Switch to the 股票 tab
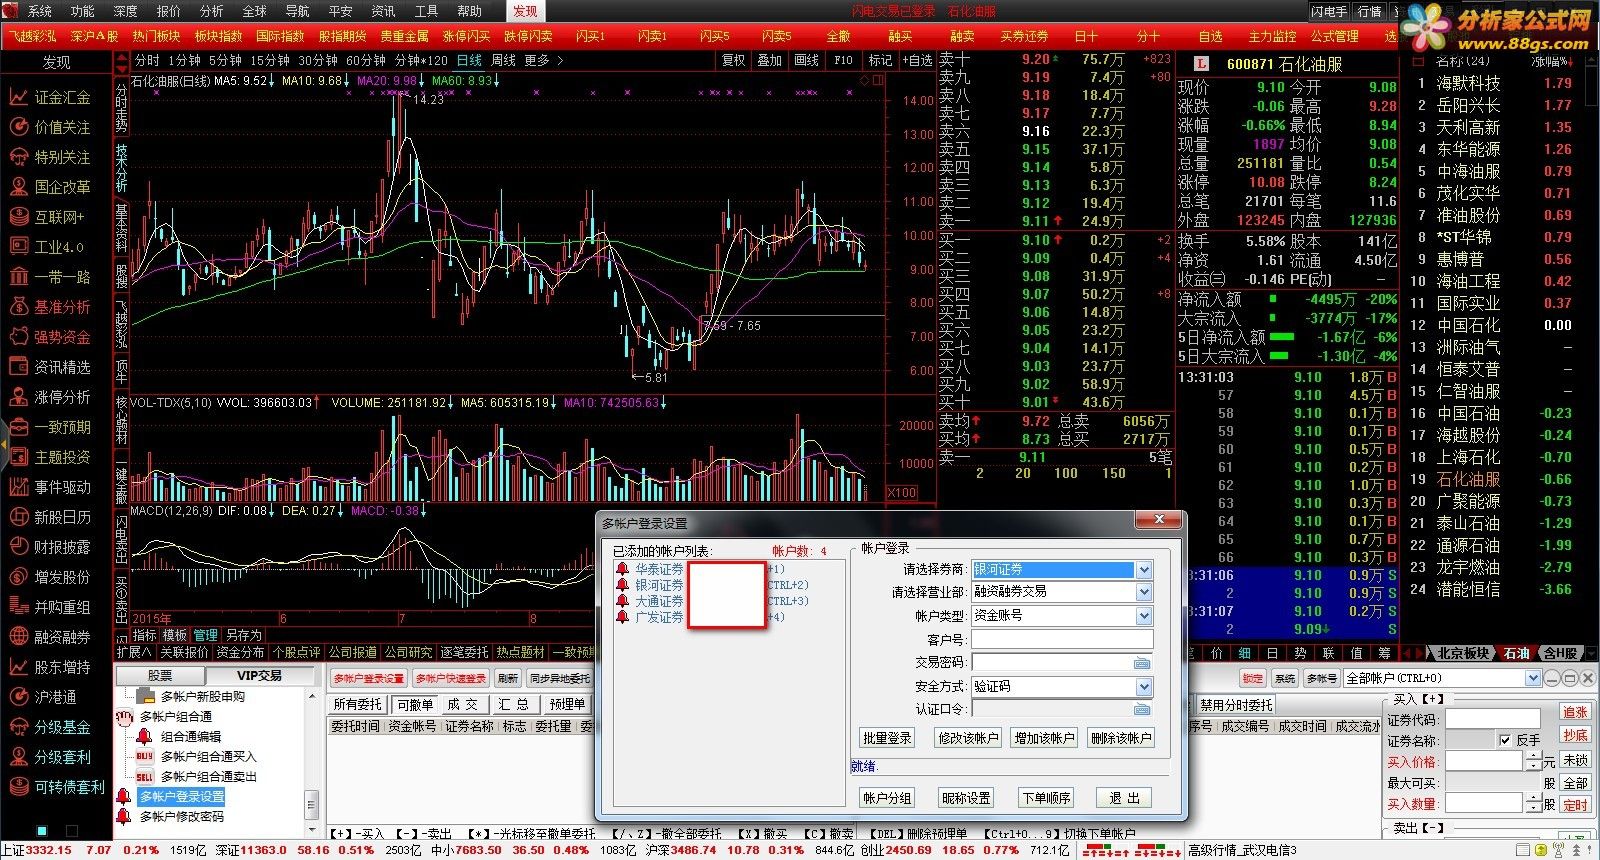Image resolution: width=1600 pixels, height=860 pixels. pos(160,676)
